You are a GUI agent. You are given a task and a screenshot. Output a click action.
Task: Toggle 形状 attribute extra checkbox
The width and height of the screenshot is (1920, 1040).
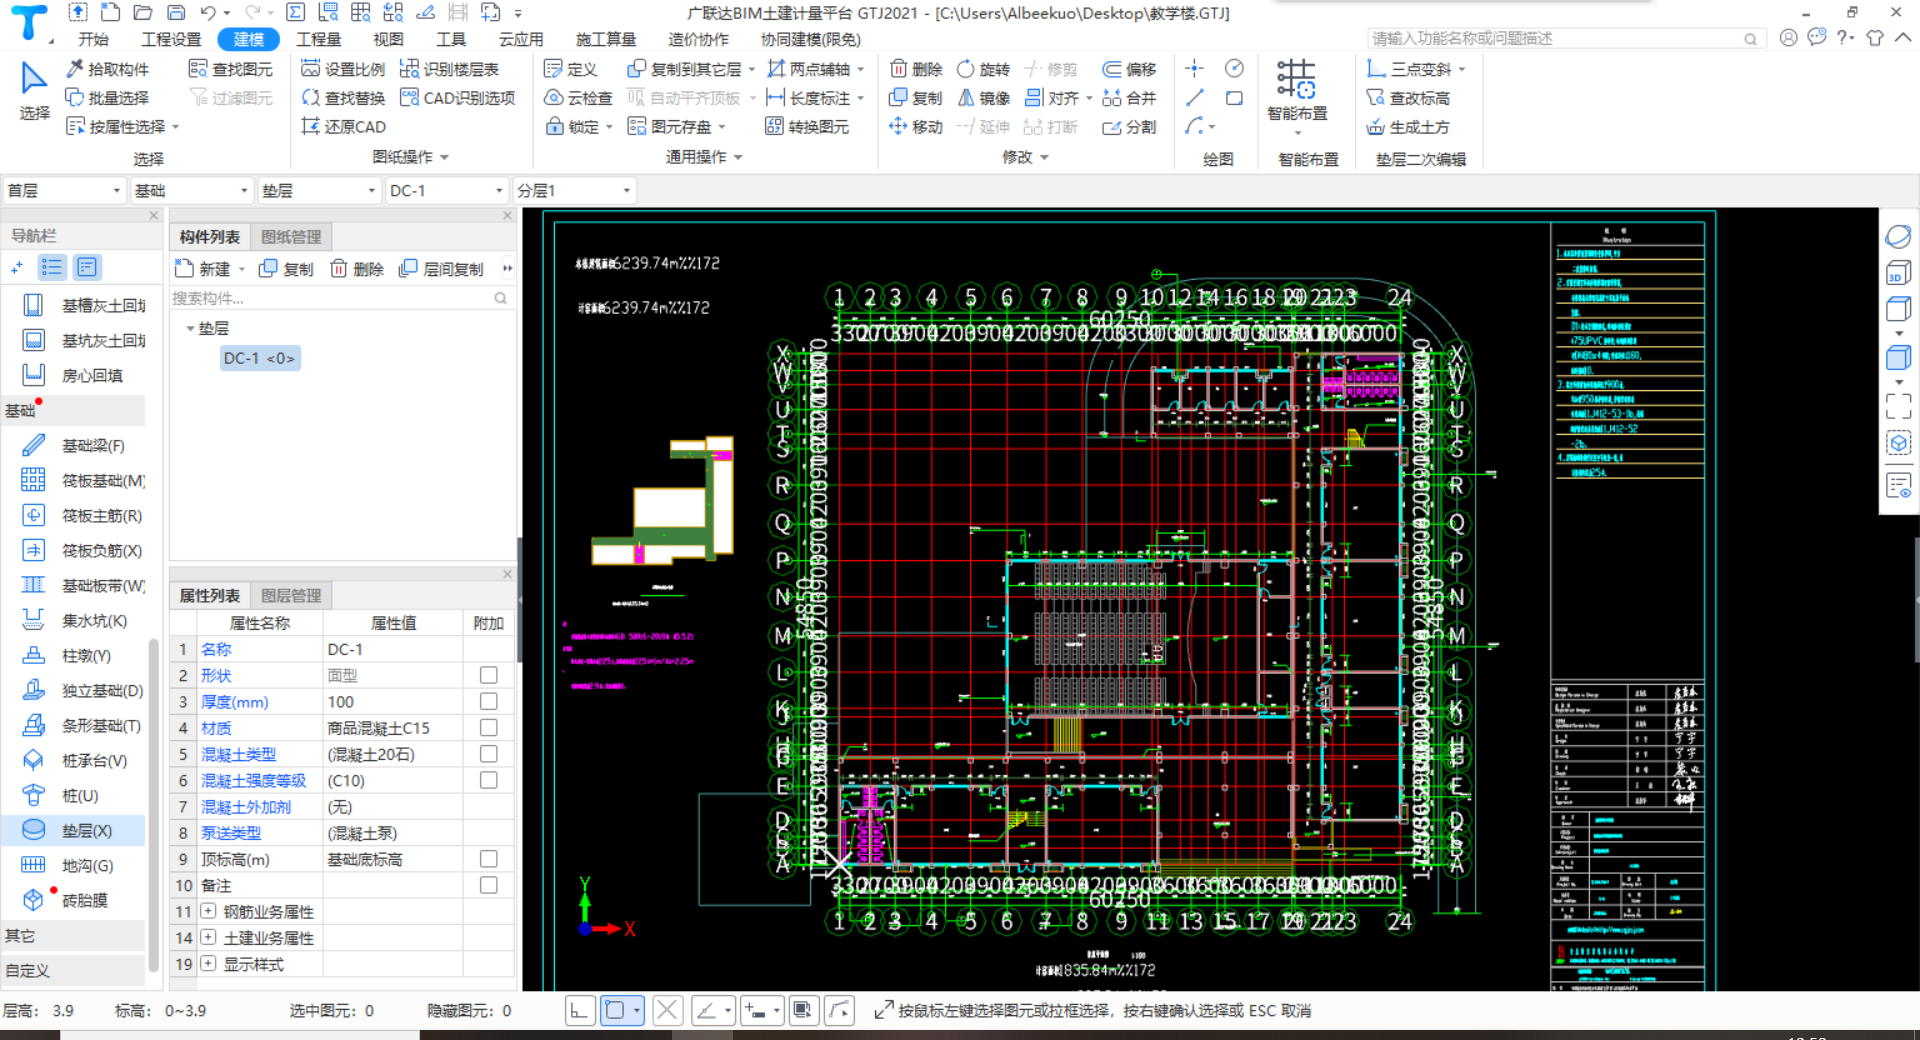click(x=488, y=675)
